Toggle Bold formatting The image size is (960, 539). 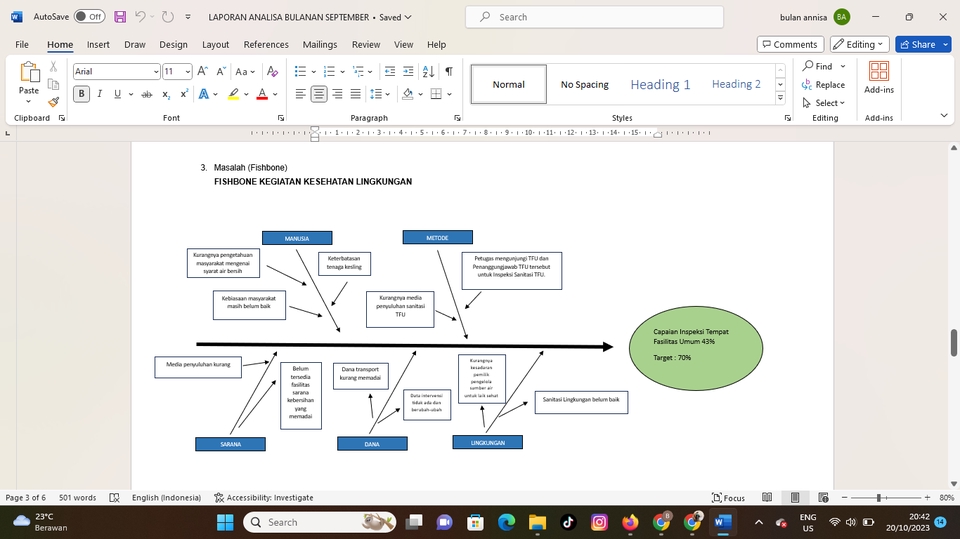(x=81, y=94)
